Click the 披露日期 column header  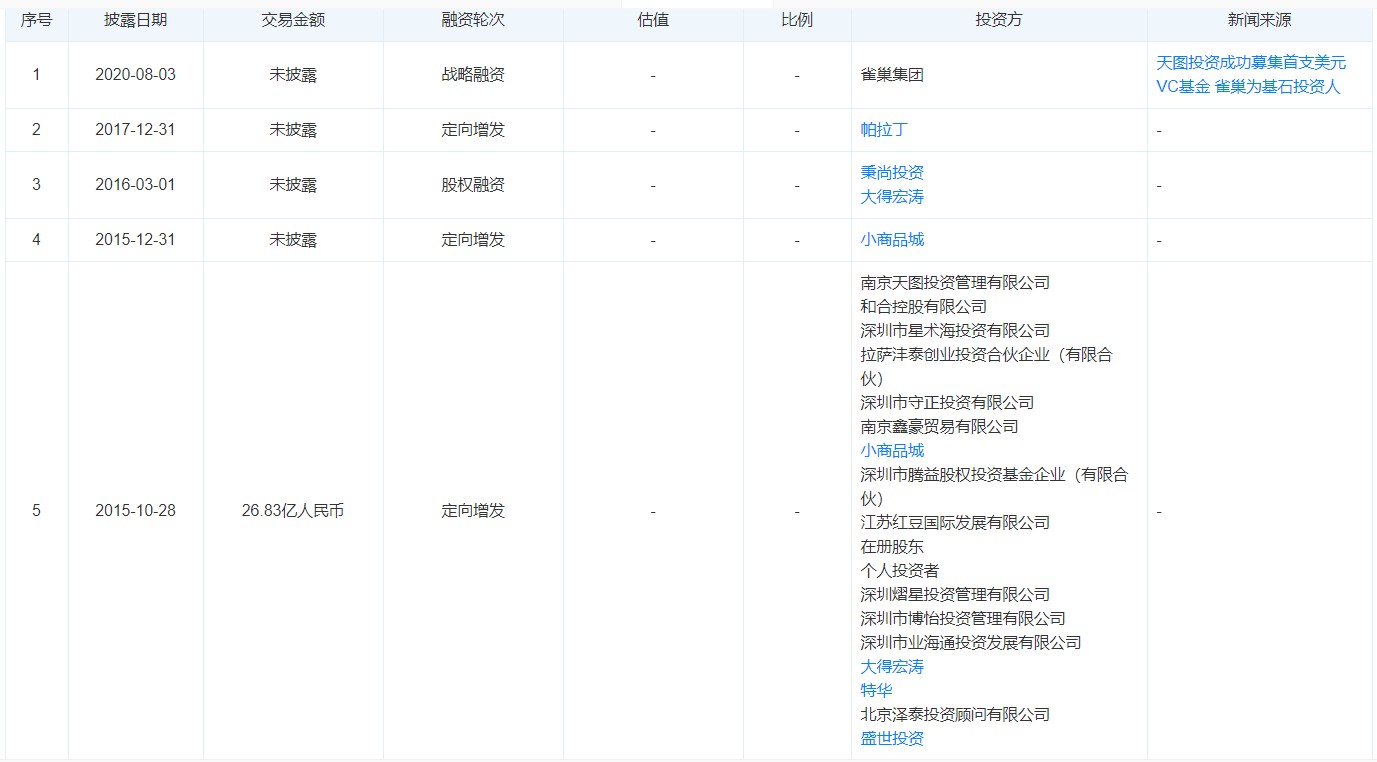click(x=135, y=21)
